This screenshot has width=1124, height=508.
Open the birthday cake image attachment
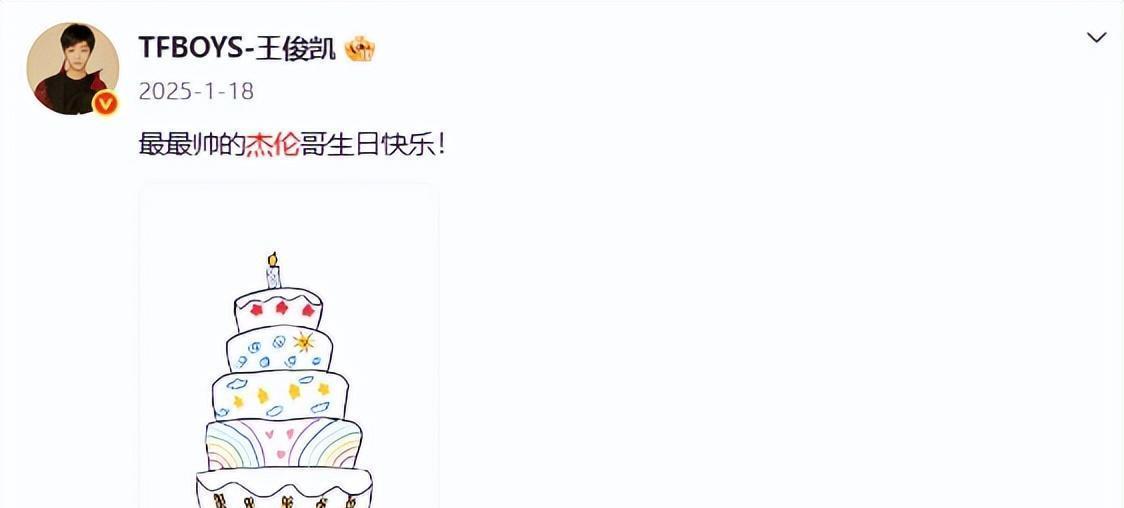tap(288, 345)
